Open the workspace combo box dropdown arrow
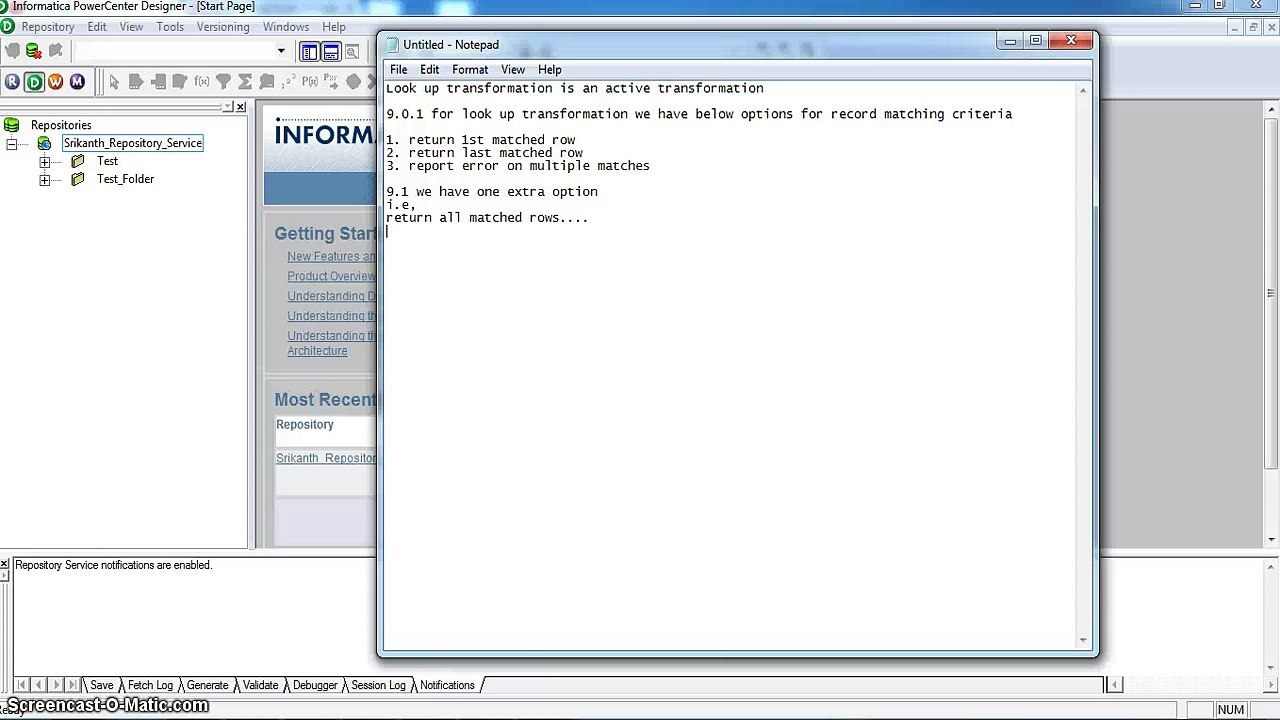Image resolution: width=1280 pixels, height=720 pixels. [281, 51]
